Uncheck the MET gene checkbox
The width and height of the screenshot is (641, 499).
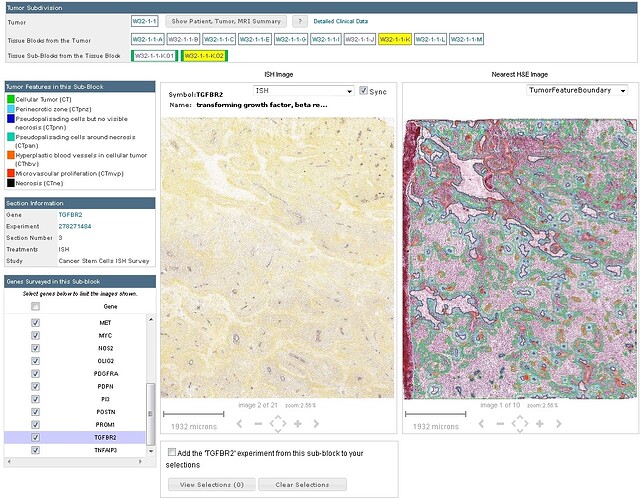36,323
